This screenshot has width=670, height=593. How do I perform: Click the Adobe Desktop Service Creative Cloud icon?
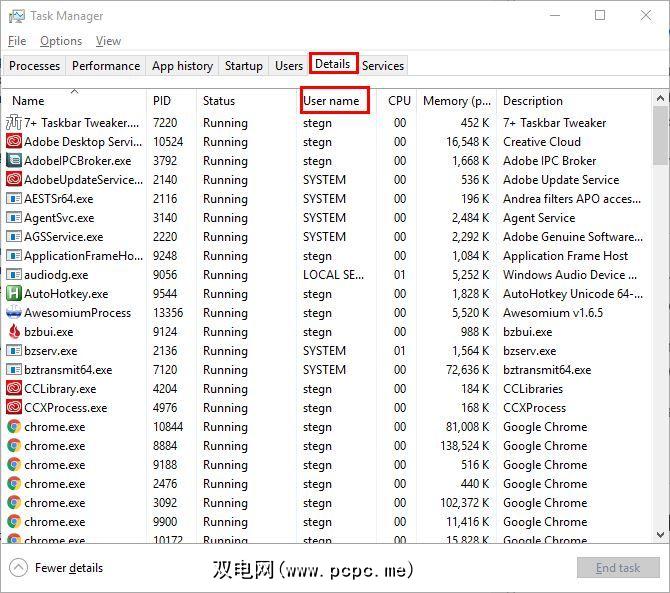(x=14, y=141)
